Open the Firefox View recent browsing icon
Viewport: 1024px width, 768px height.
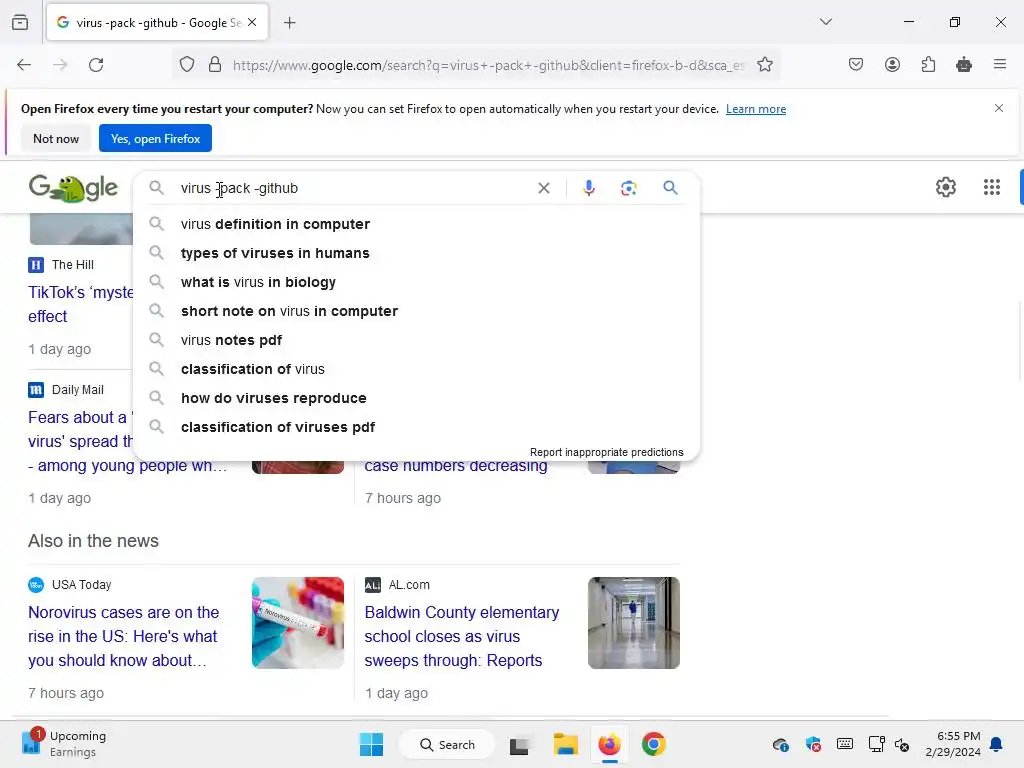[x=20, y=22]
